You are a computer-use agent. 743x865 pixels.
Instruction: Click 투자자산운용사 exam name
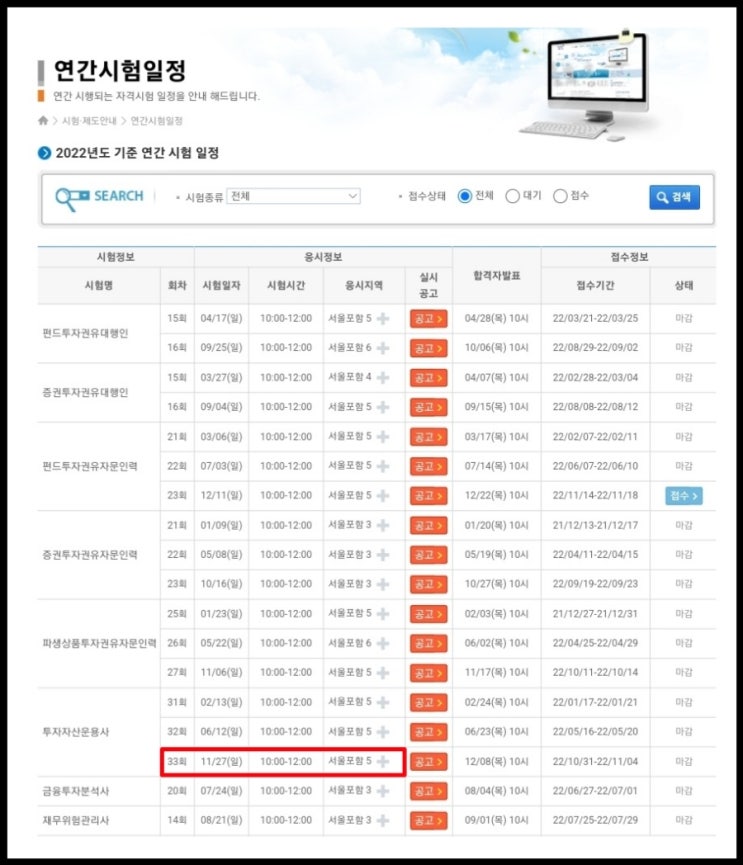(76, 732)
